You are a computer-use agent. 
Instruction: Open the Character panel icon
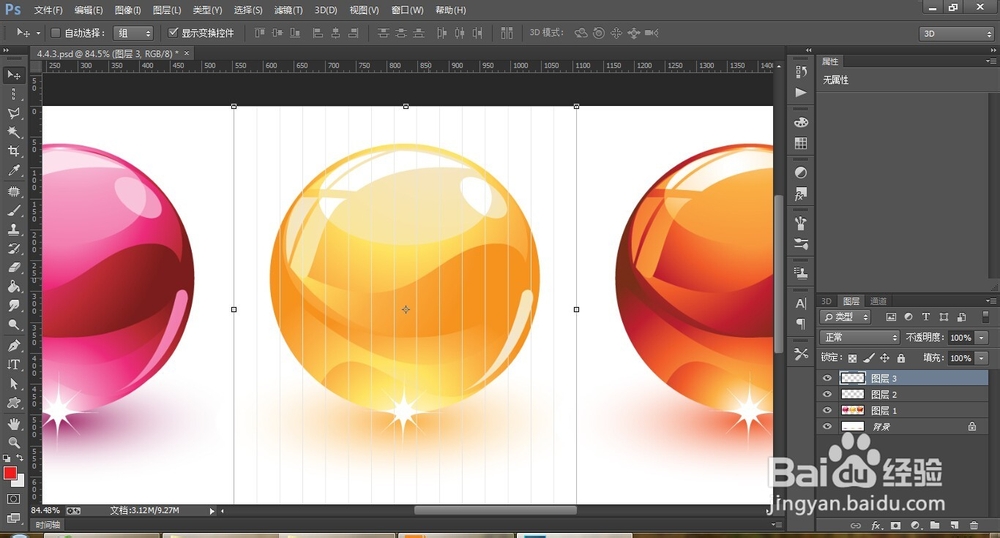coord(801,303)
